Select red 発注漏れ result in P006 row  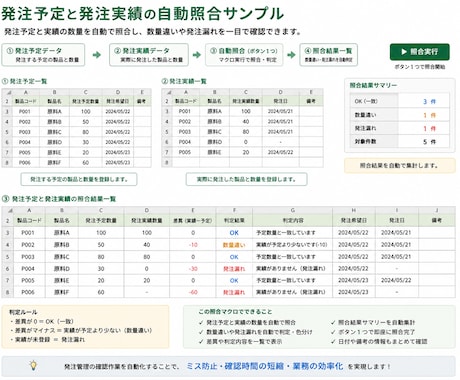pyautogui.click(x=234, y=292)
